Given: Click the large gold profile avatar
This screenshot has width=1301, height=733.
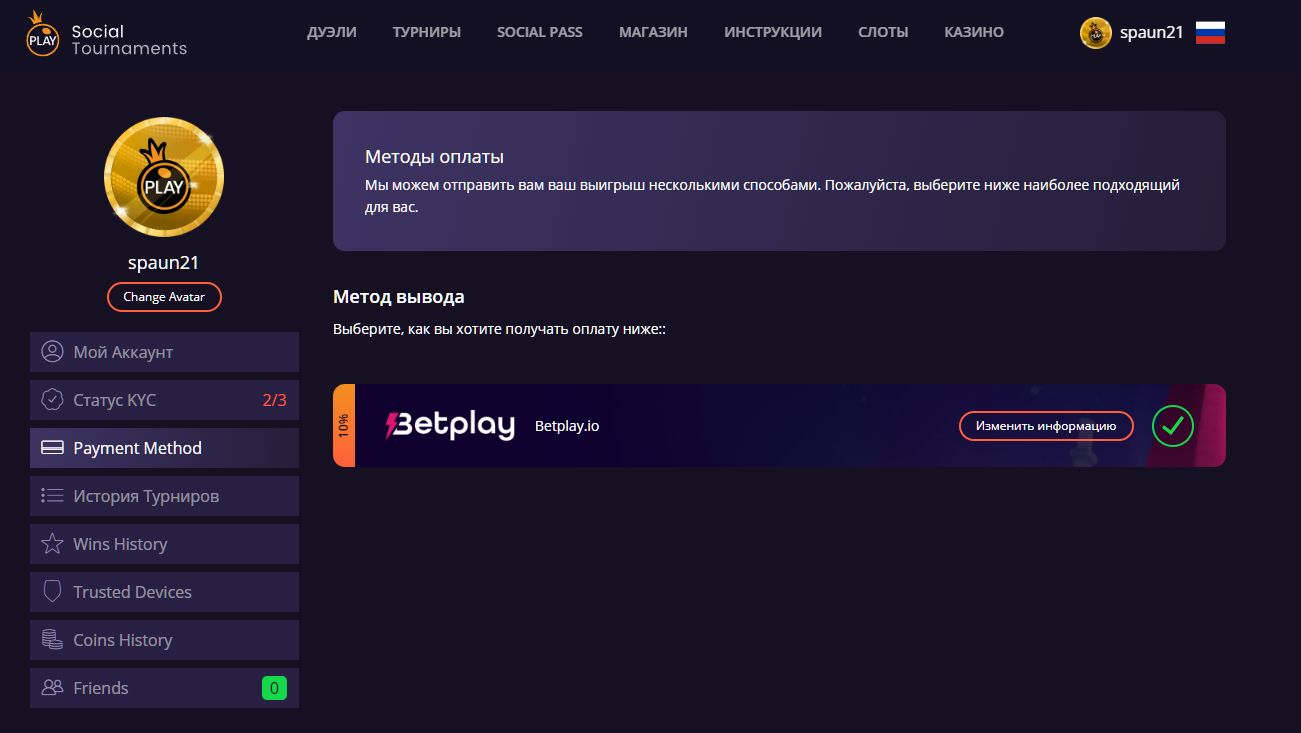Looking at the screenshot, I should [164, 177].
